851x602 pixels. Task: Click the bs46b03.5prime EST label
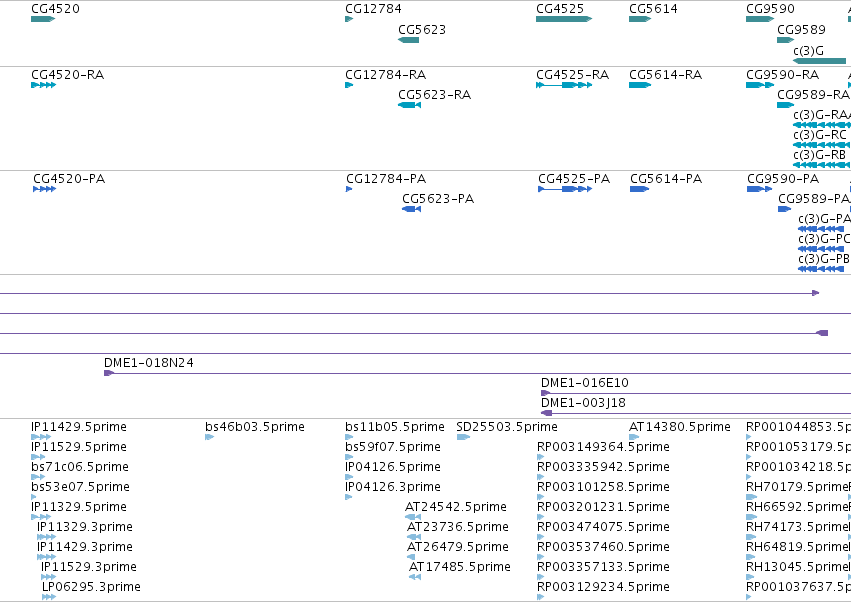[x=255, y=427]
